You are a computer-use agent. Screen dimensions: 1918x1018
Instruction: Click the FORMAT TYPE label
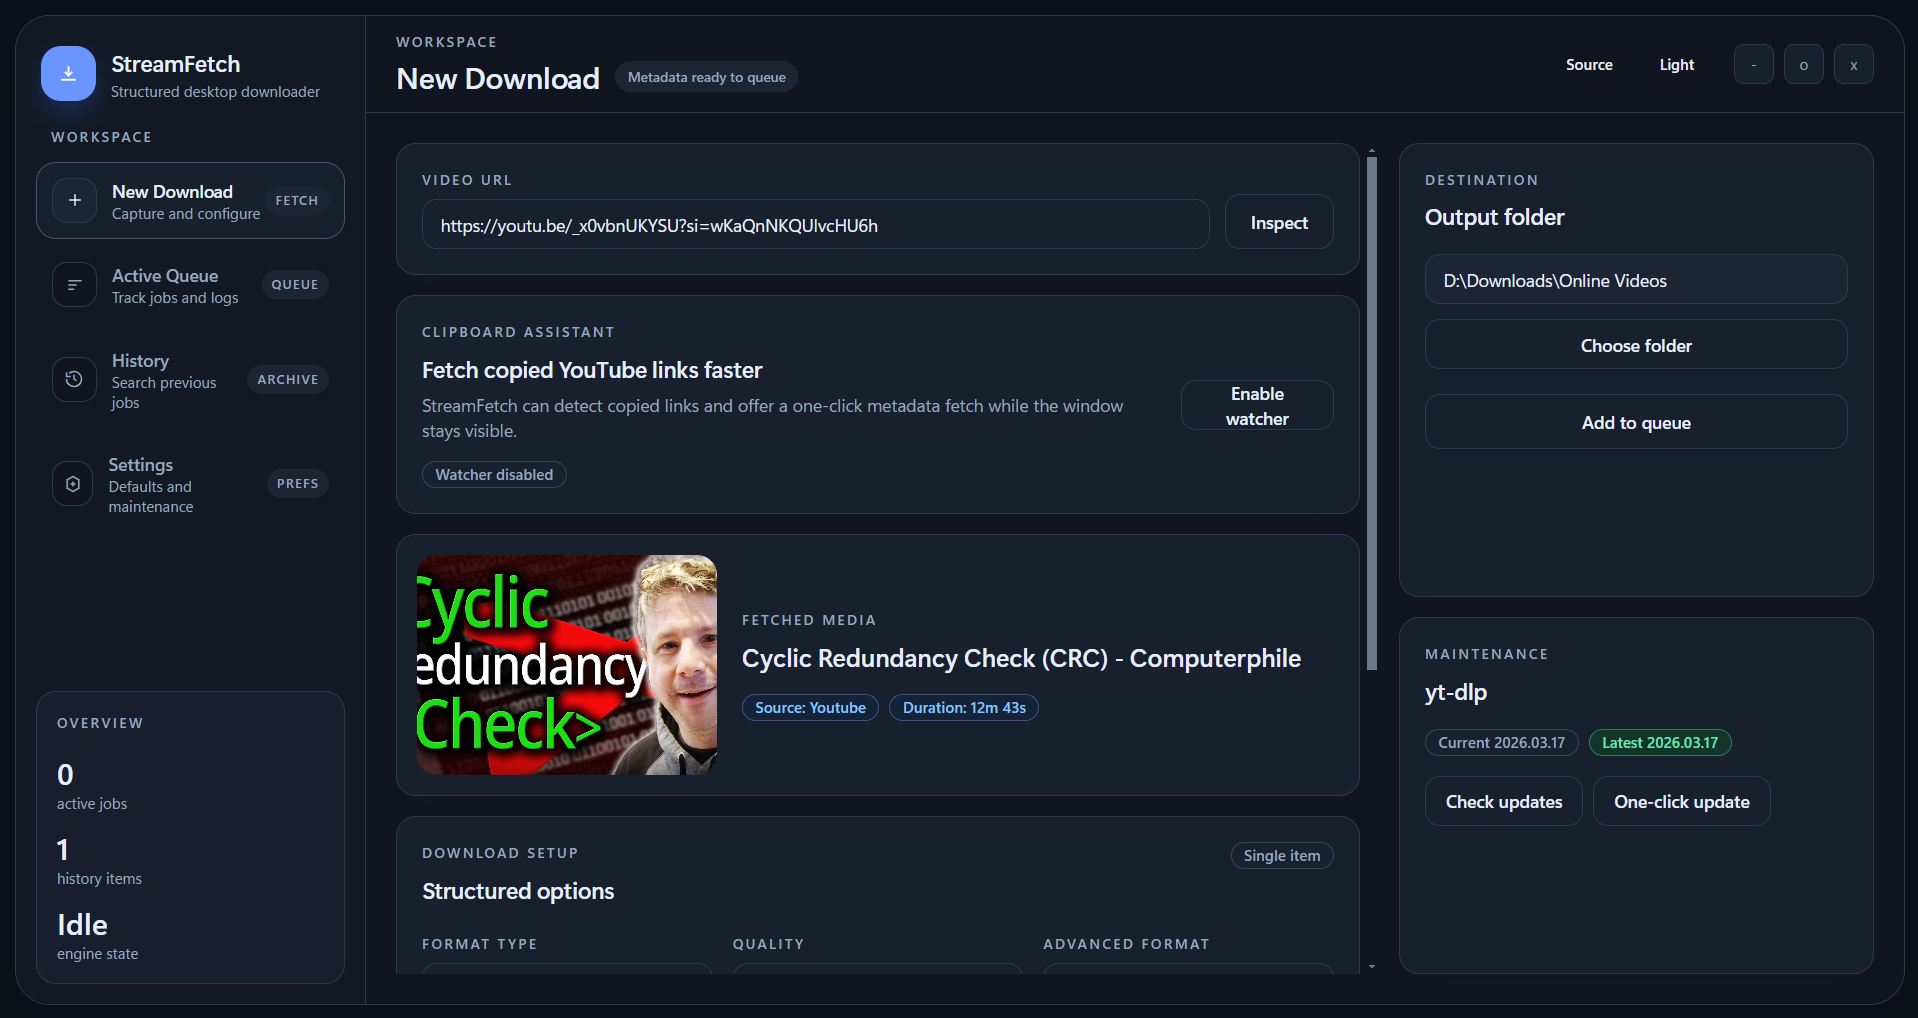pos(480,944)
